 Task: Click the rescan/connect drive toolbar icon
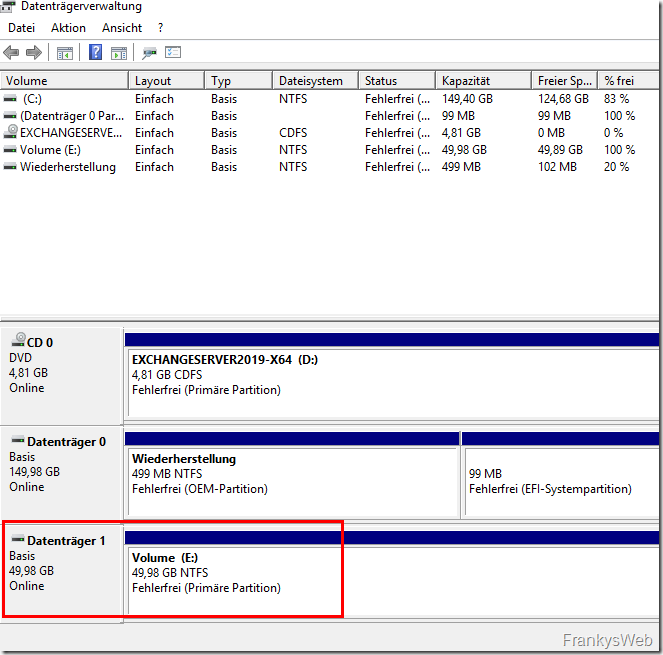click(149, 52)
